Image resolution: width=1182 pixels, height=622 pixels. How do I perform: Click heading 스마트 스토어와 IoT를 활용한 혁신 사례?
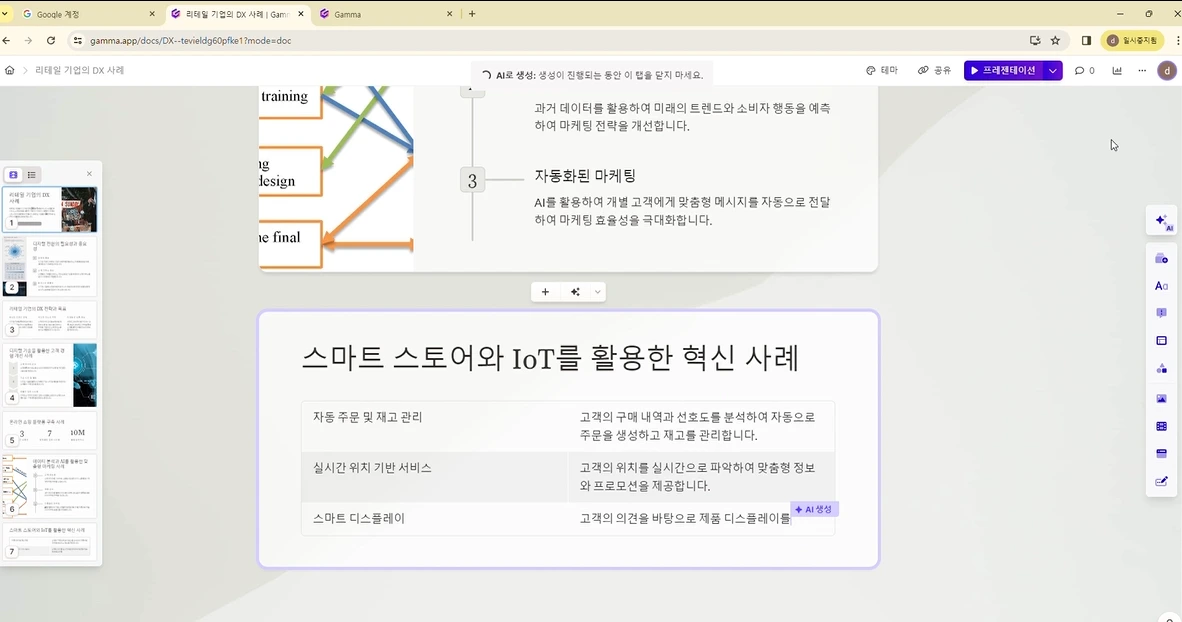point(550,358)
